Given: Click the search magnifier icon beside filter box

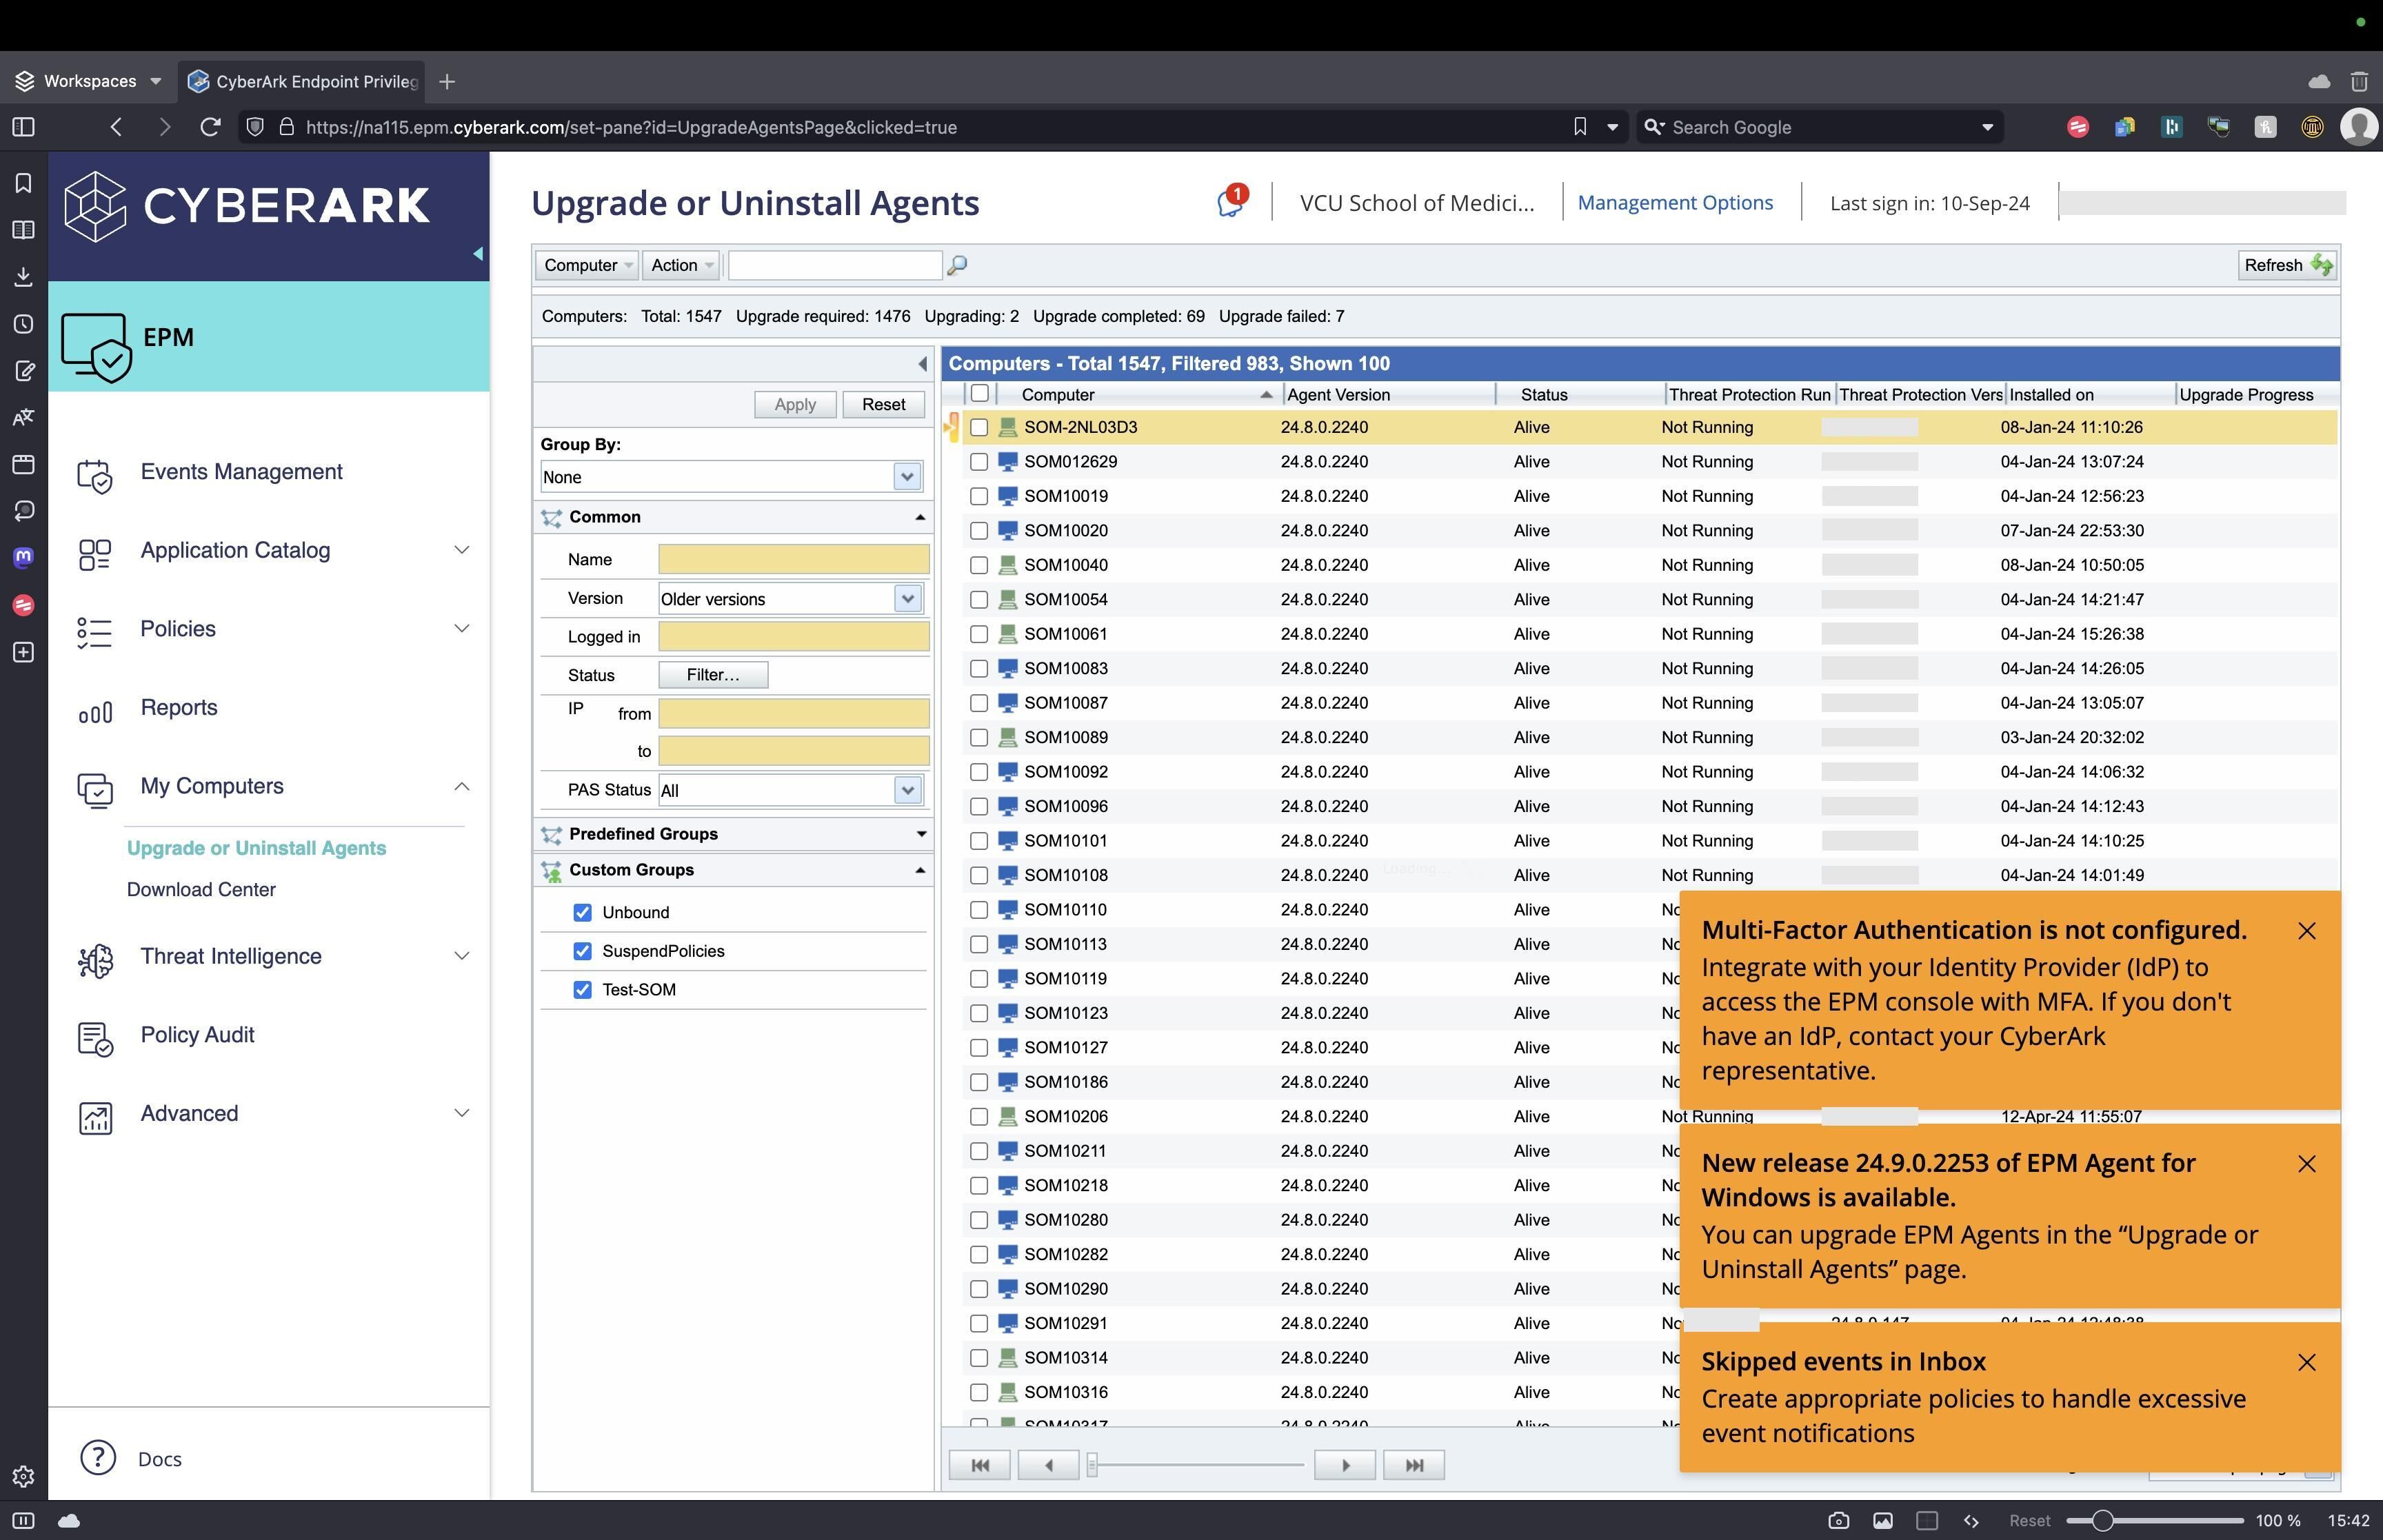Looking at the screenshot, I should (x=957, y=265).
